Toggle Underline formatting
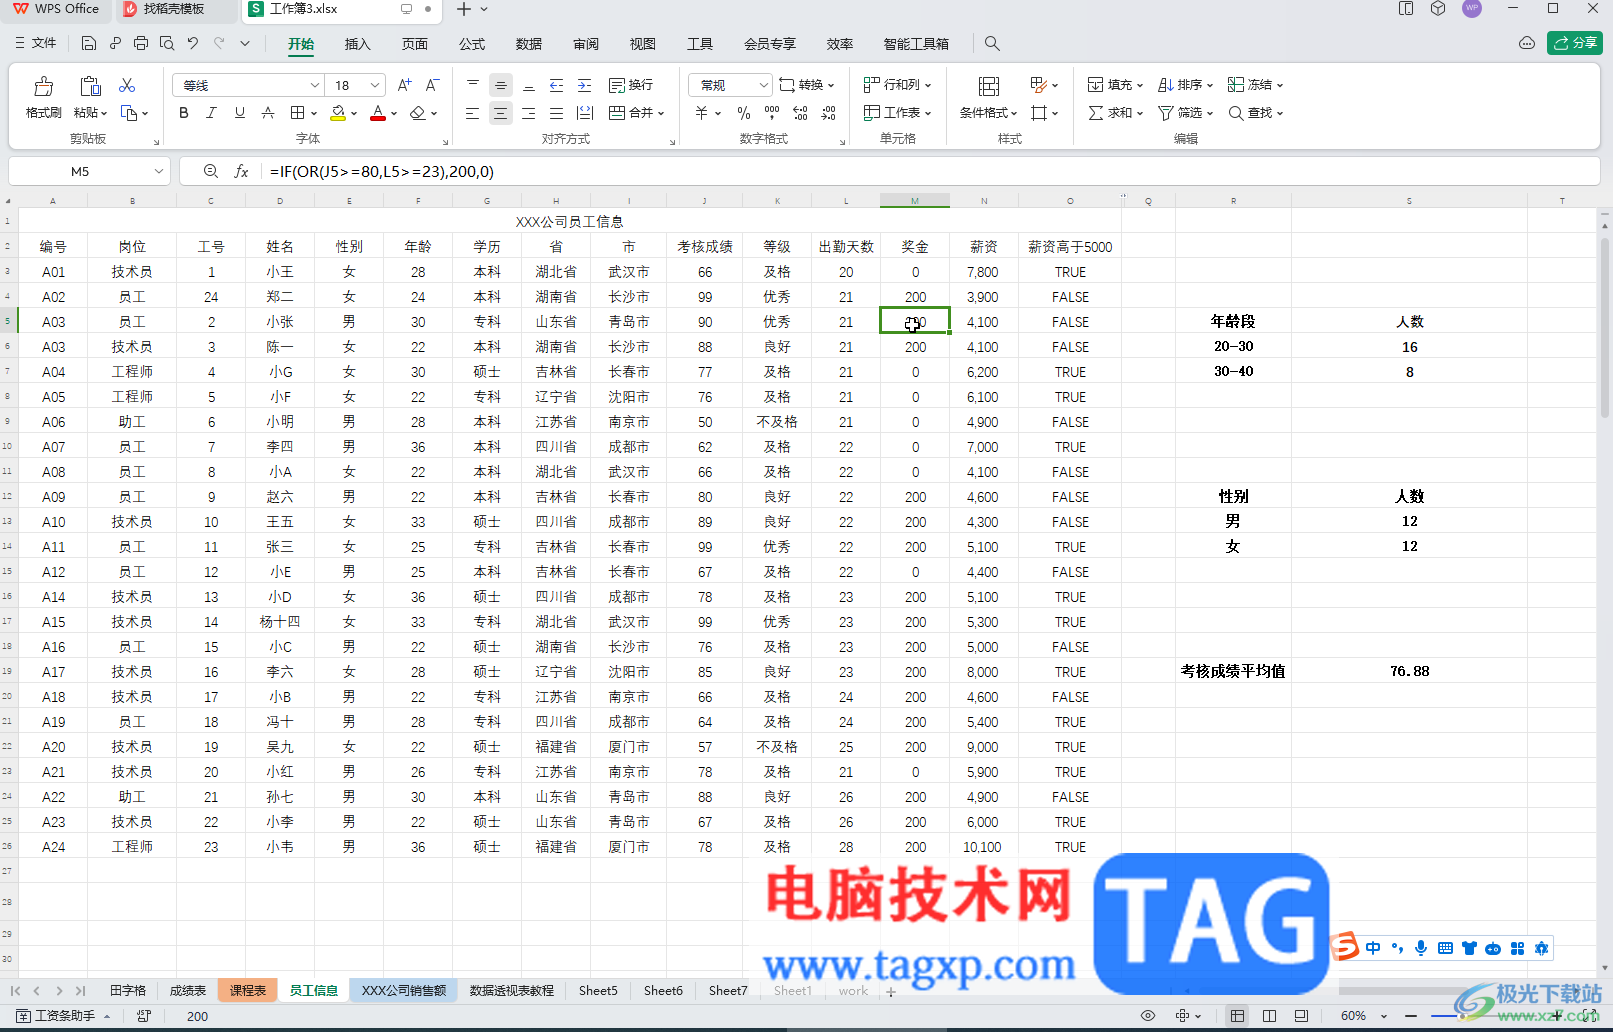 click(x=240, y=113)
